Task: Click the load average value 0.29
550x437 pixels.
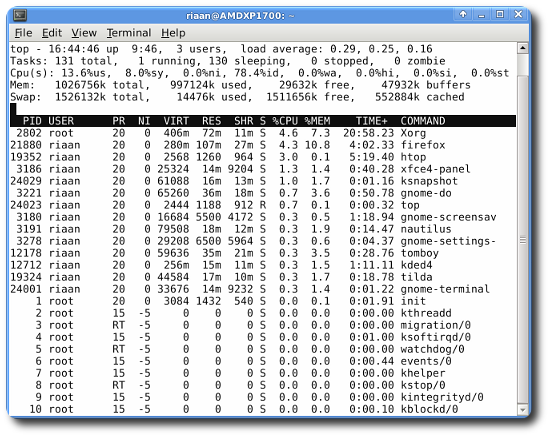Action: tap(343, 49)
